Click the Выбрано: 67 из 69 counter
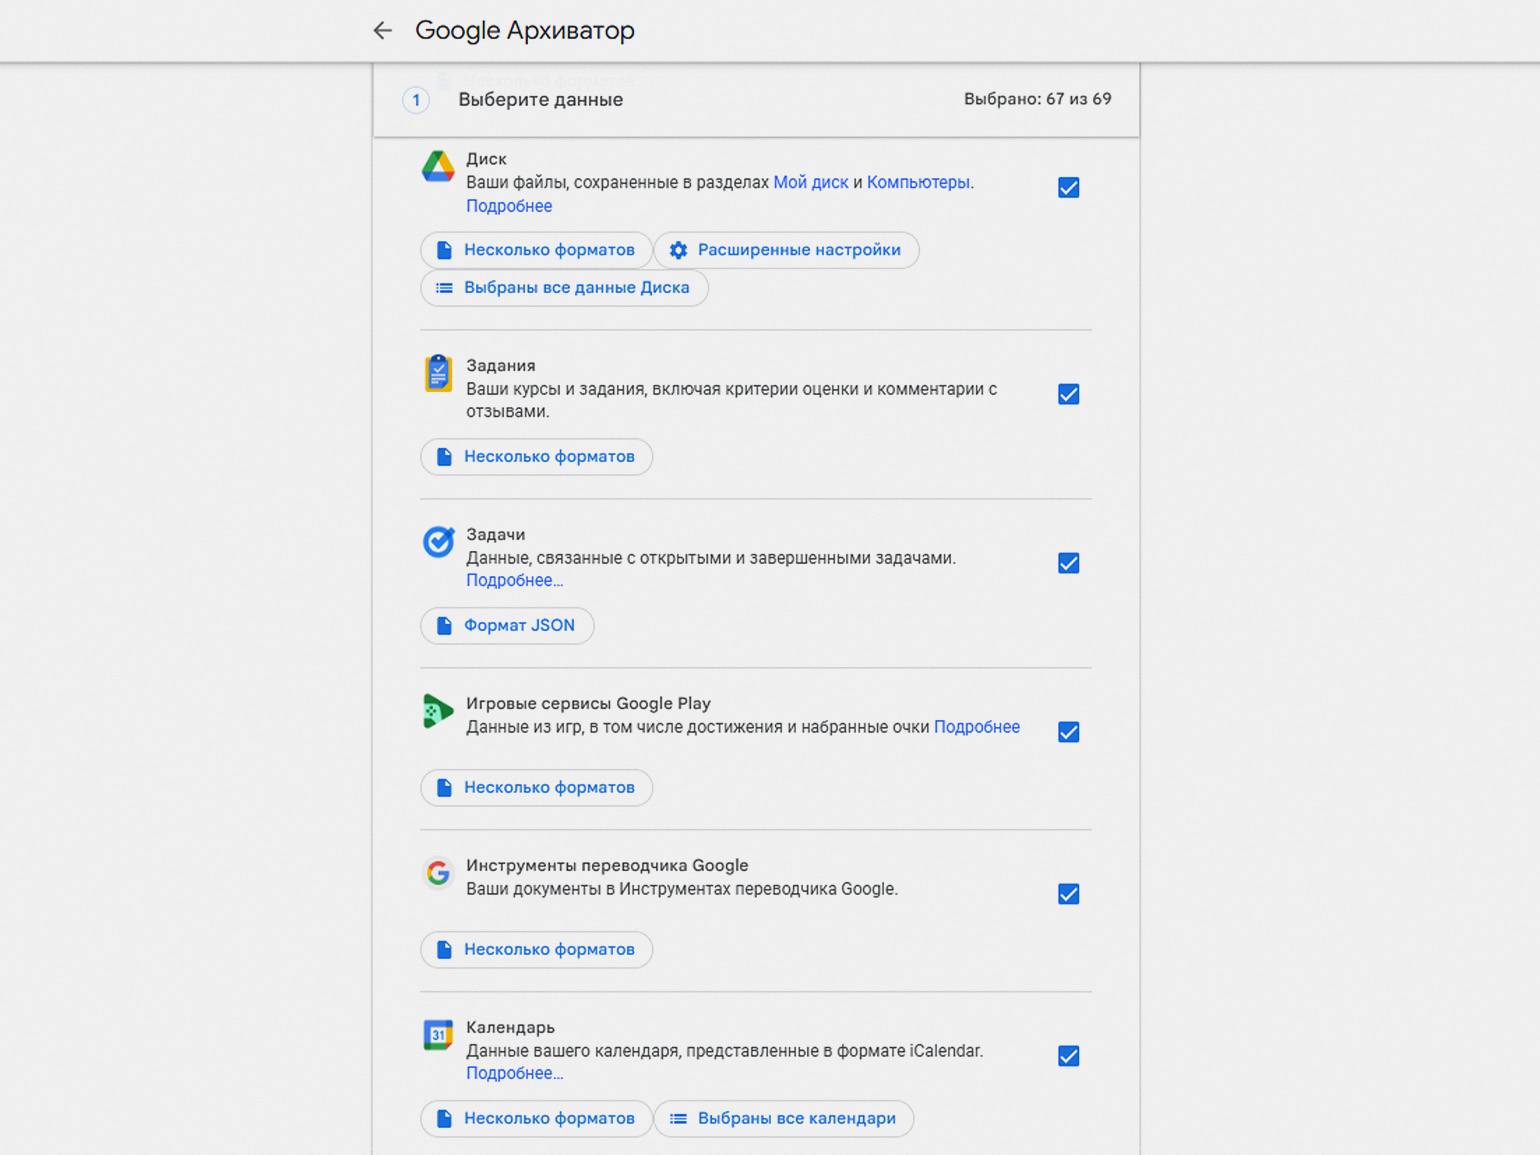 tap(1037, 99)
